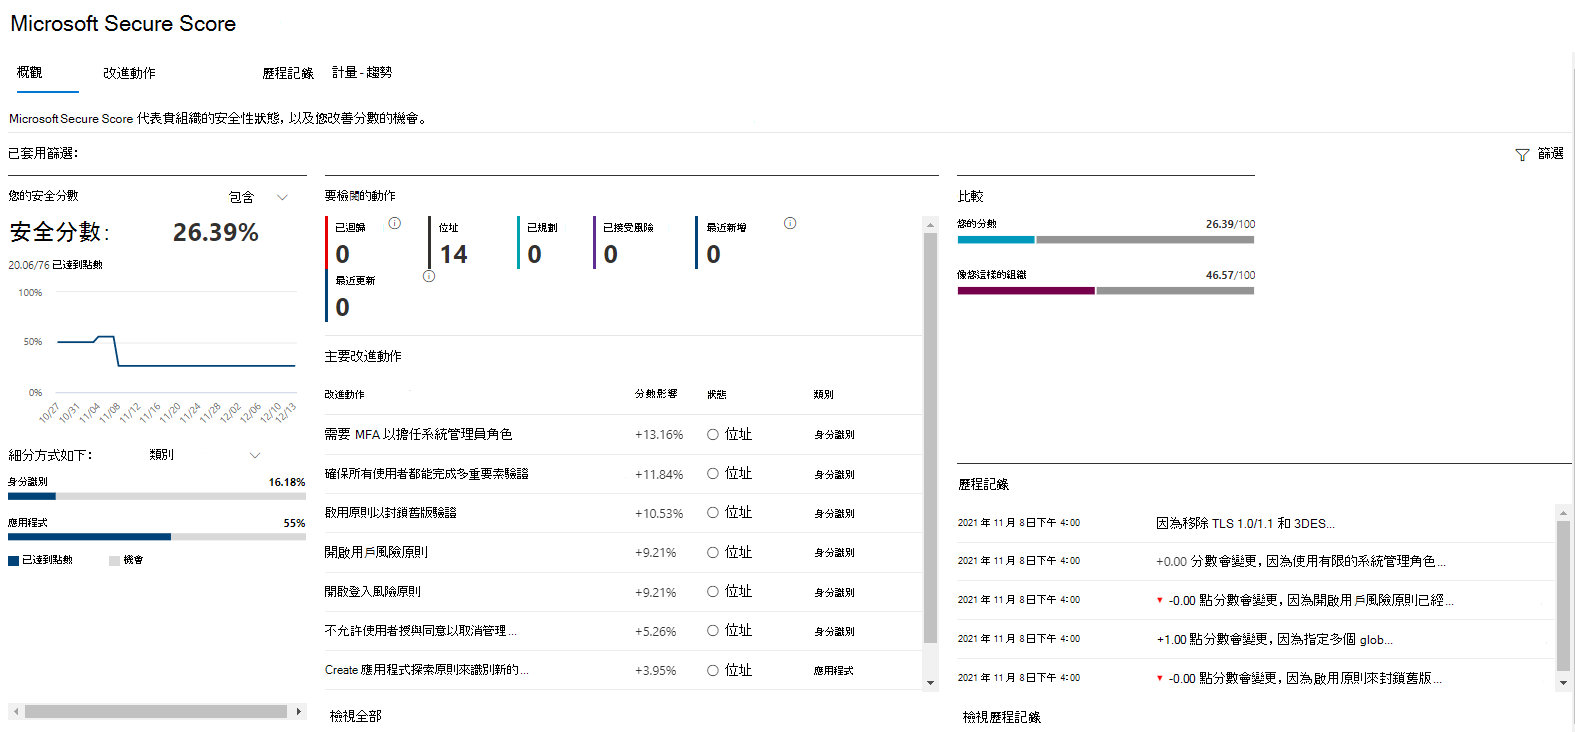Click the 已規劃 count tile
The image size is (1575, 732).
pyautogui.click(x=542, y=243)
